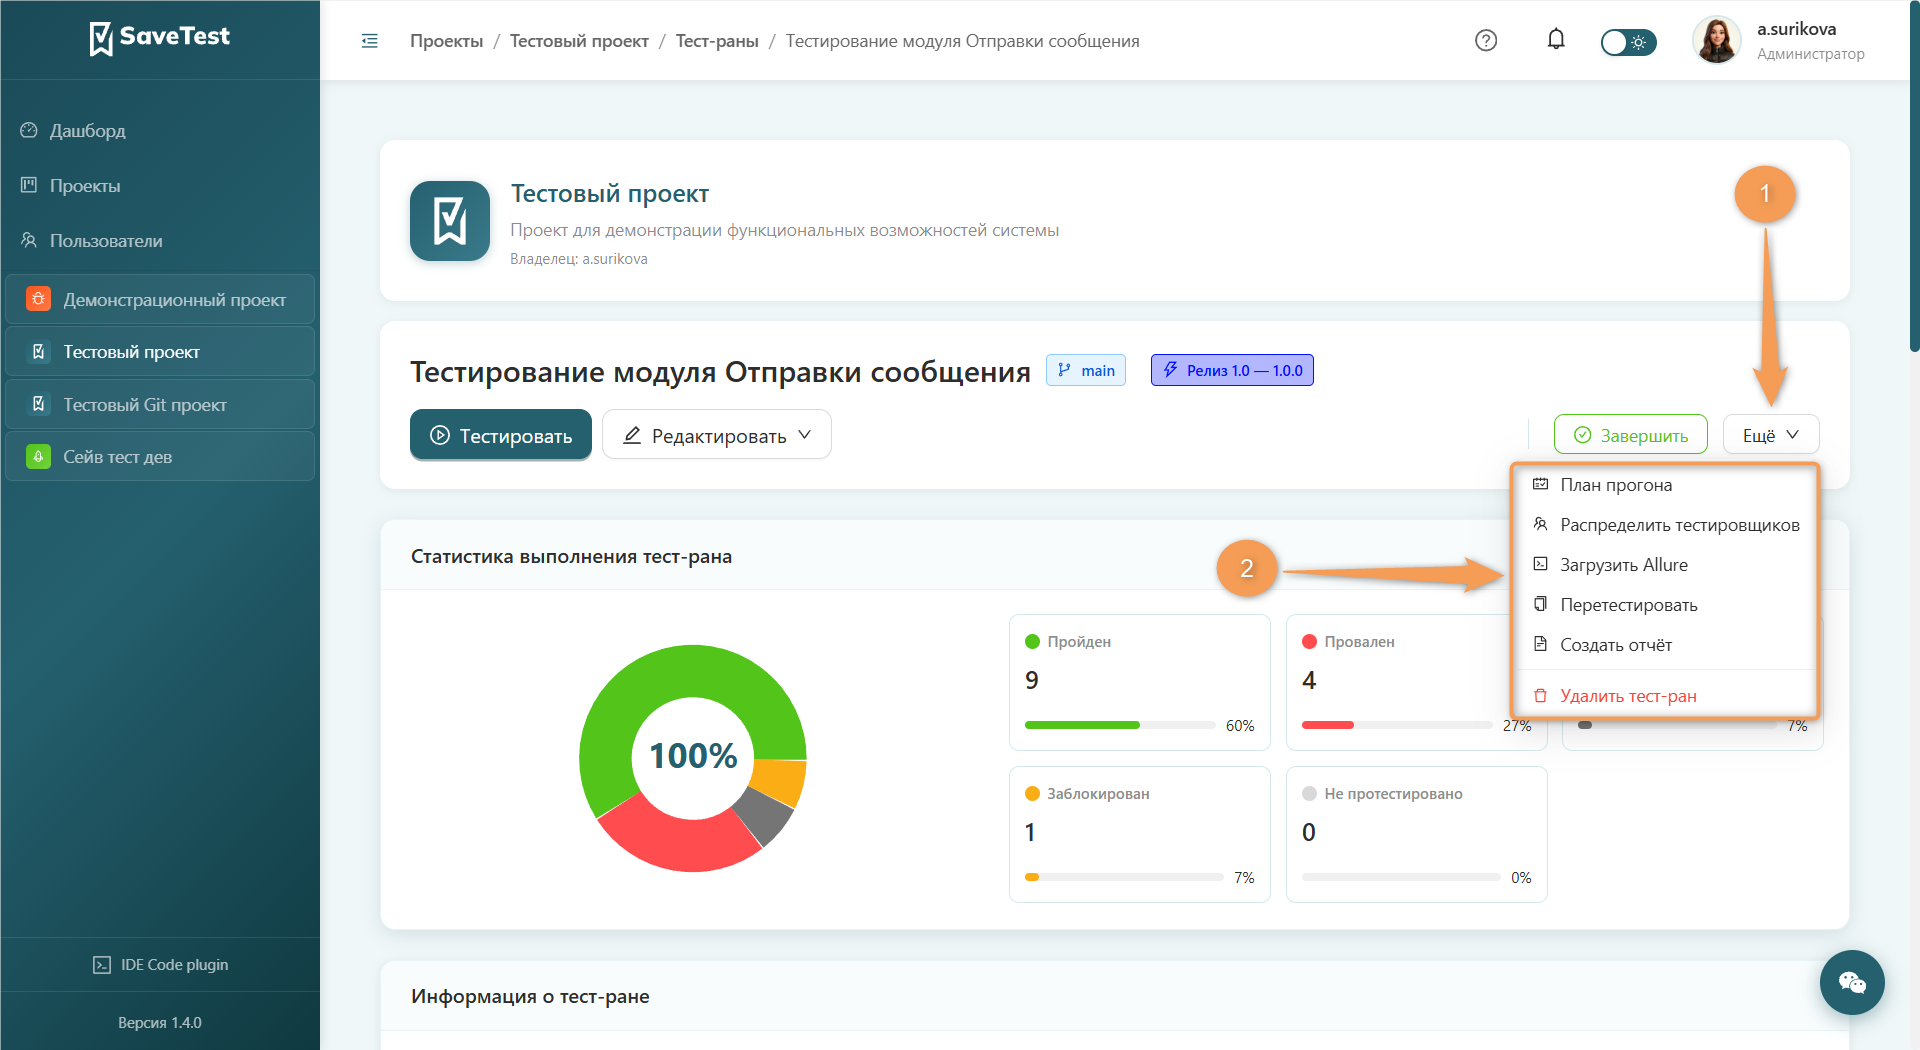Select План прогона from the menu

(x=1664, y=485)
